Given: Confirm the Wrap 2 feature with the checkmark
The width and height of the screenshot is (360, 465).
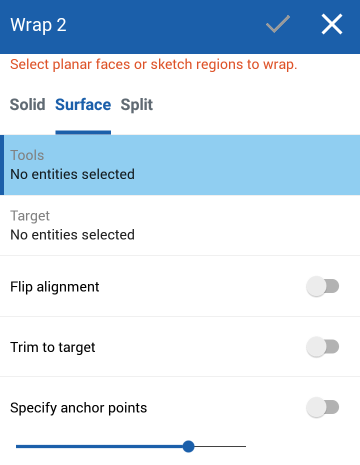Looking at the screenshot, I should coord(278,24).
